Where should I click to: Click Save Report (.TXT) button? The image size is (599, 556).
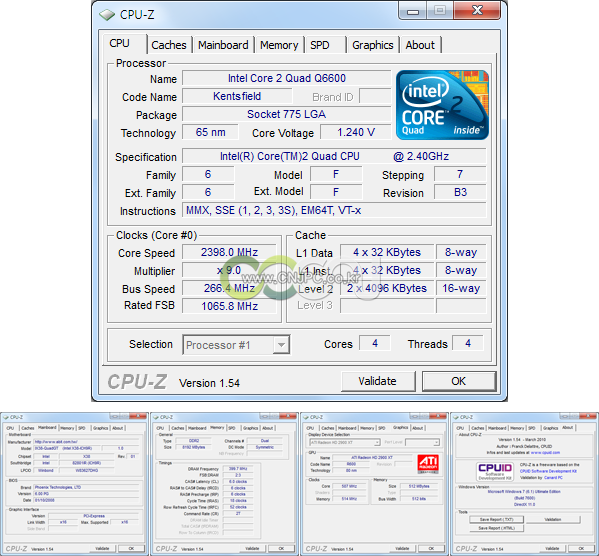click(496, 520)
